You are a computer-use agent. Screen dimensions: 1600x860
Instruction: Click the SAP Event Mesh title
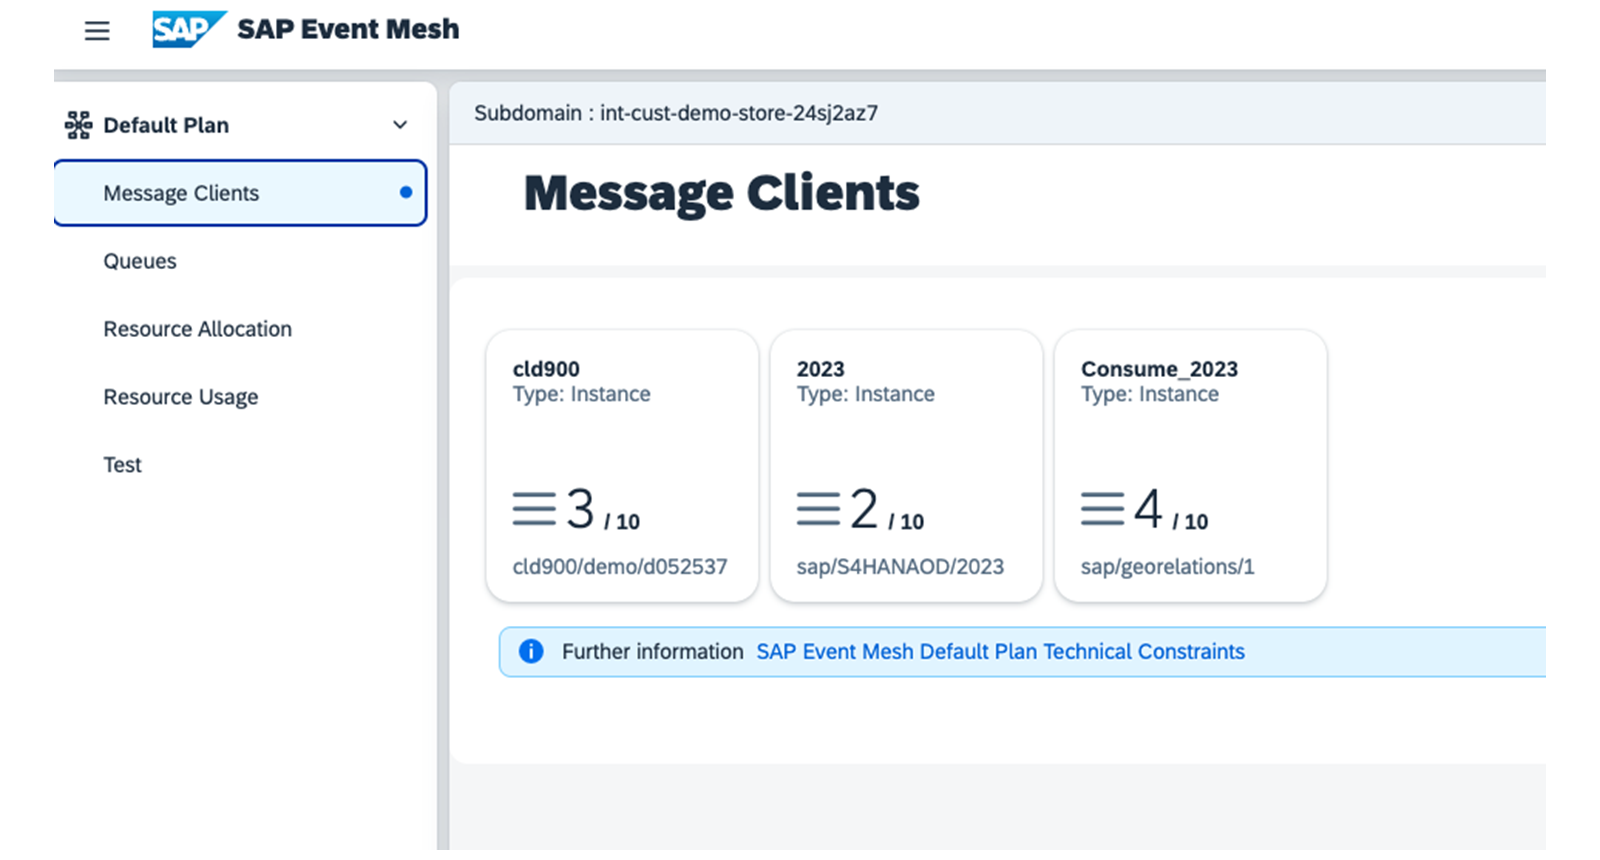348,29
